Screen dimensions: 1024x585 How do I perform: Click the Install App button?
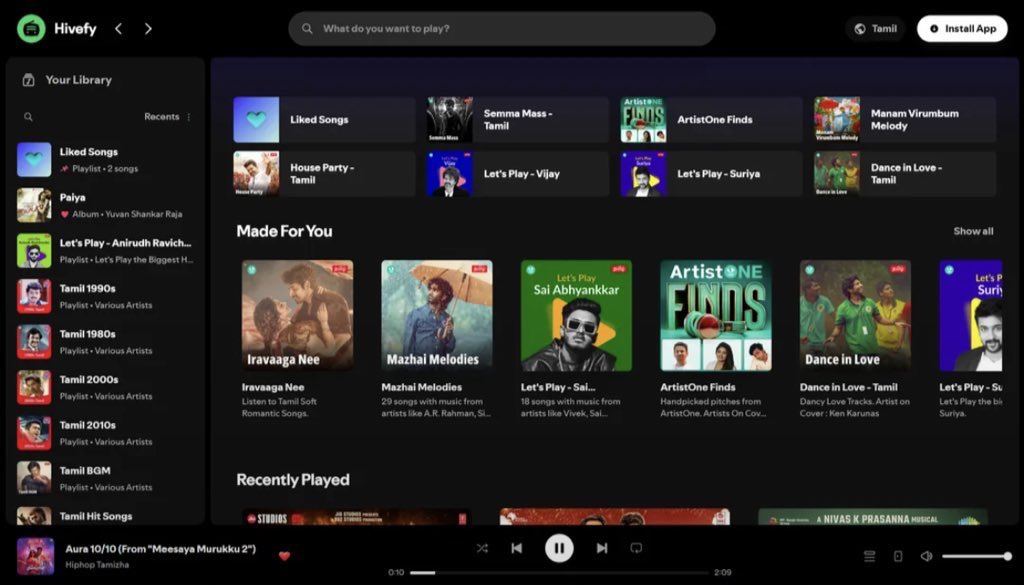(x=962, y=29)
